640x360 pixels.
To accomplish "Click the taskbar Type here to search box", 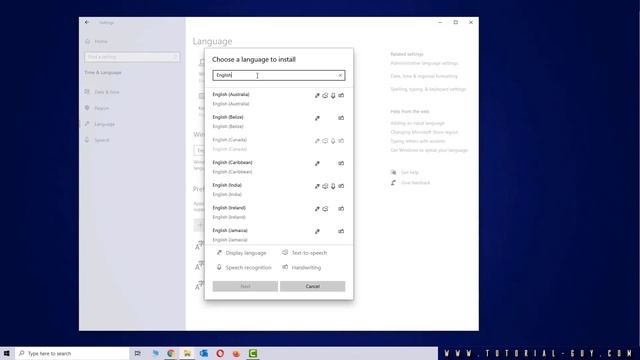I will point(72,353).
